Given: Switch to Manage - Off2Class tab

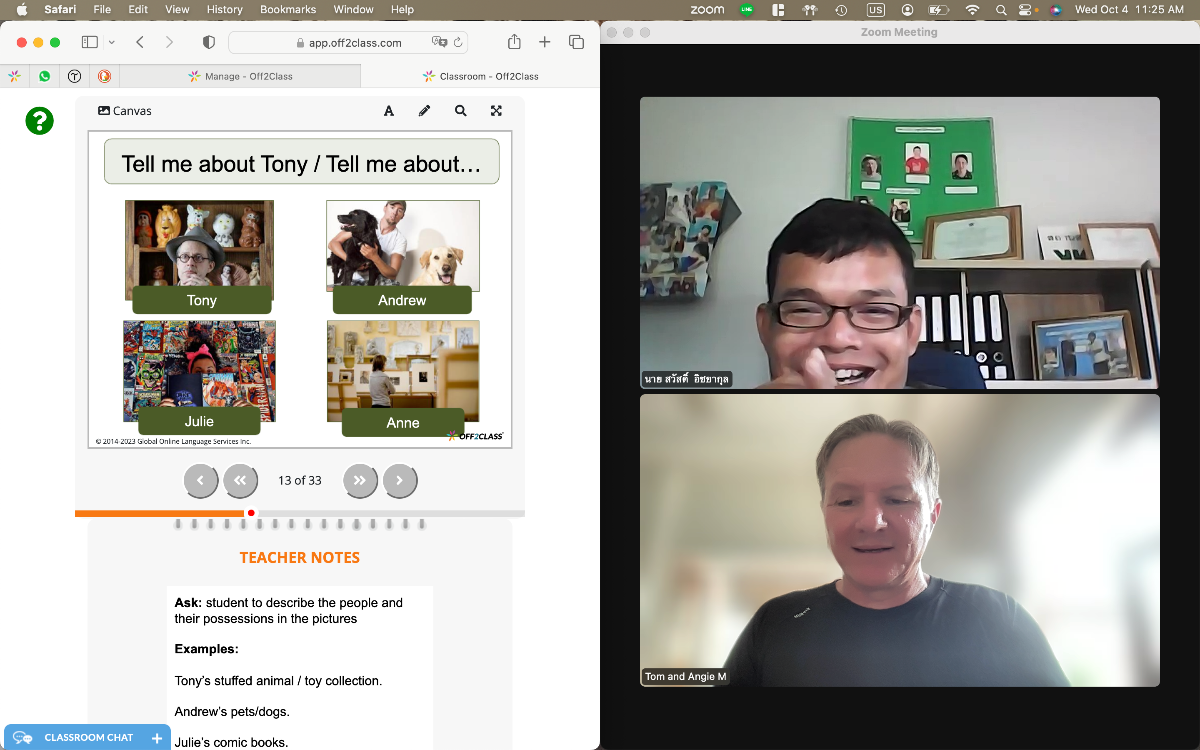Looking at the screenshot, I should pyautogui.click(x=240, y=76).
